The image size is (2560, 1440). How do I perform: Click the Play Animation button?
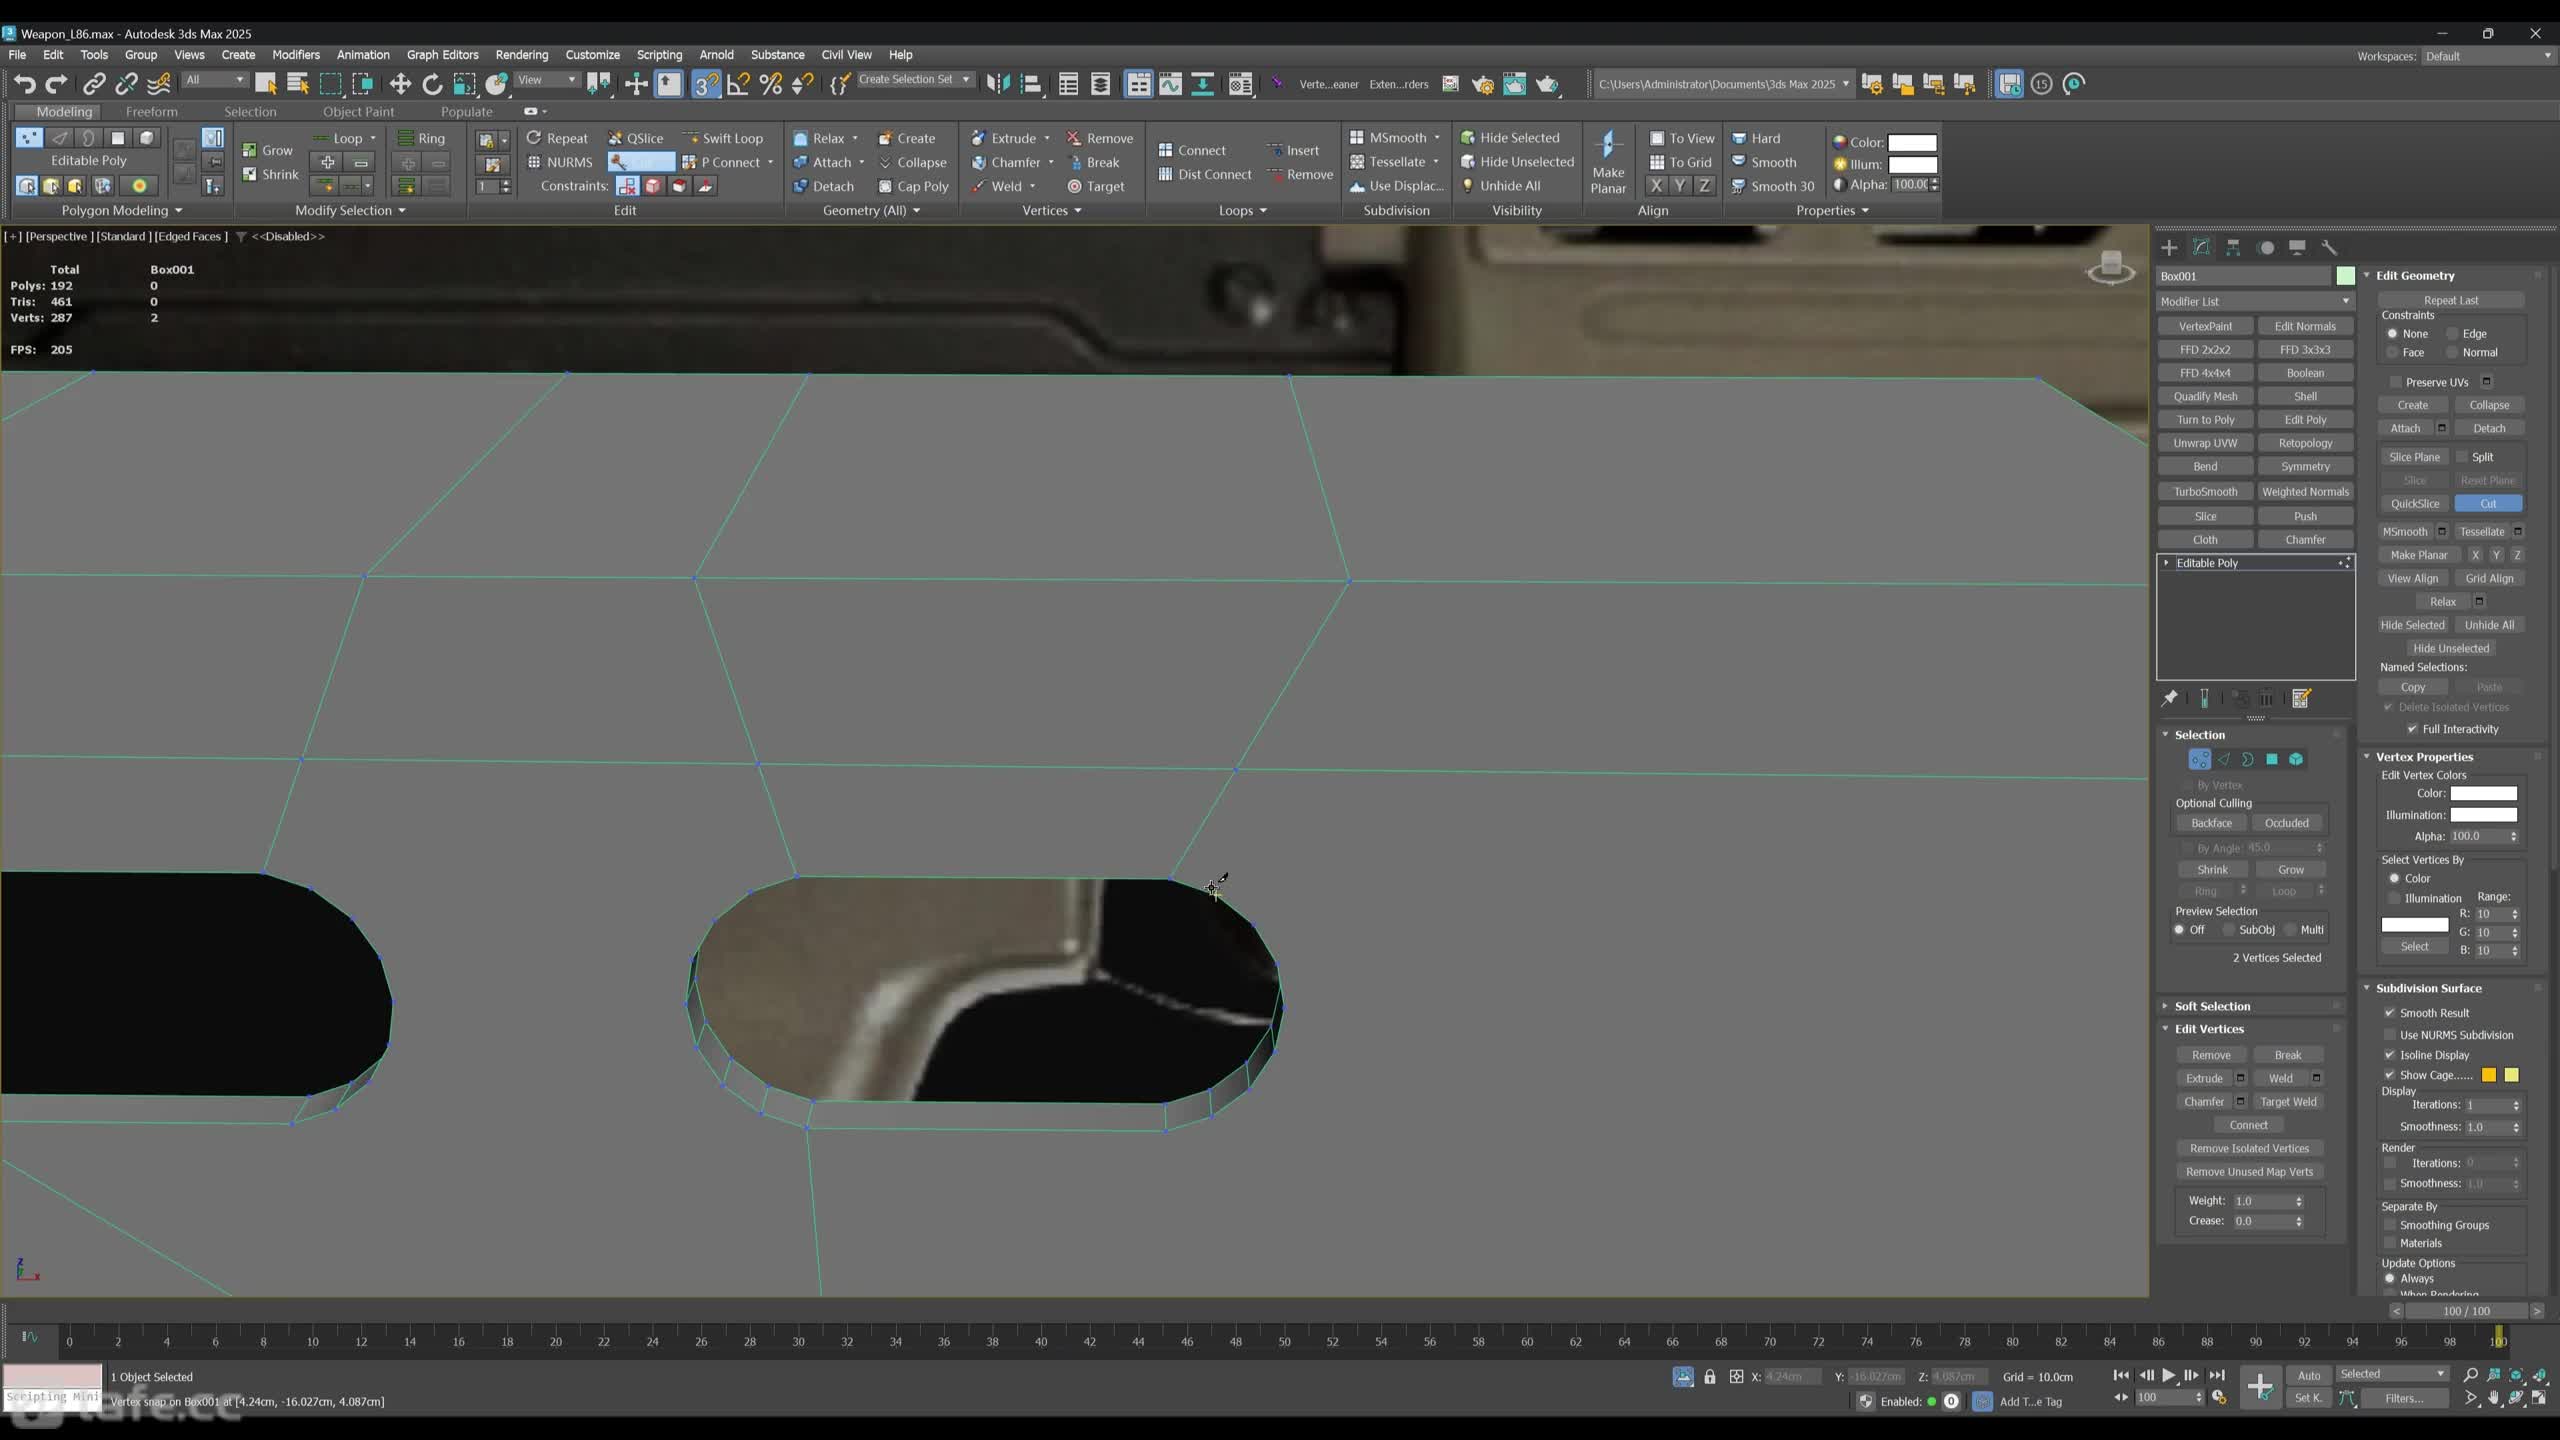[x=2168, y=1375]
